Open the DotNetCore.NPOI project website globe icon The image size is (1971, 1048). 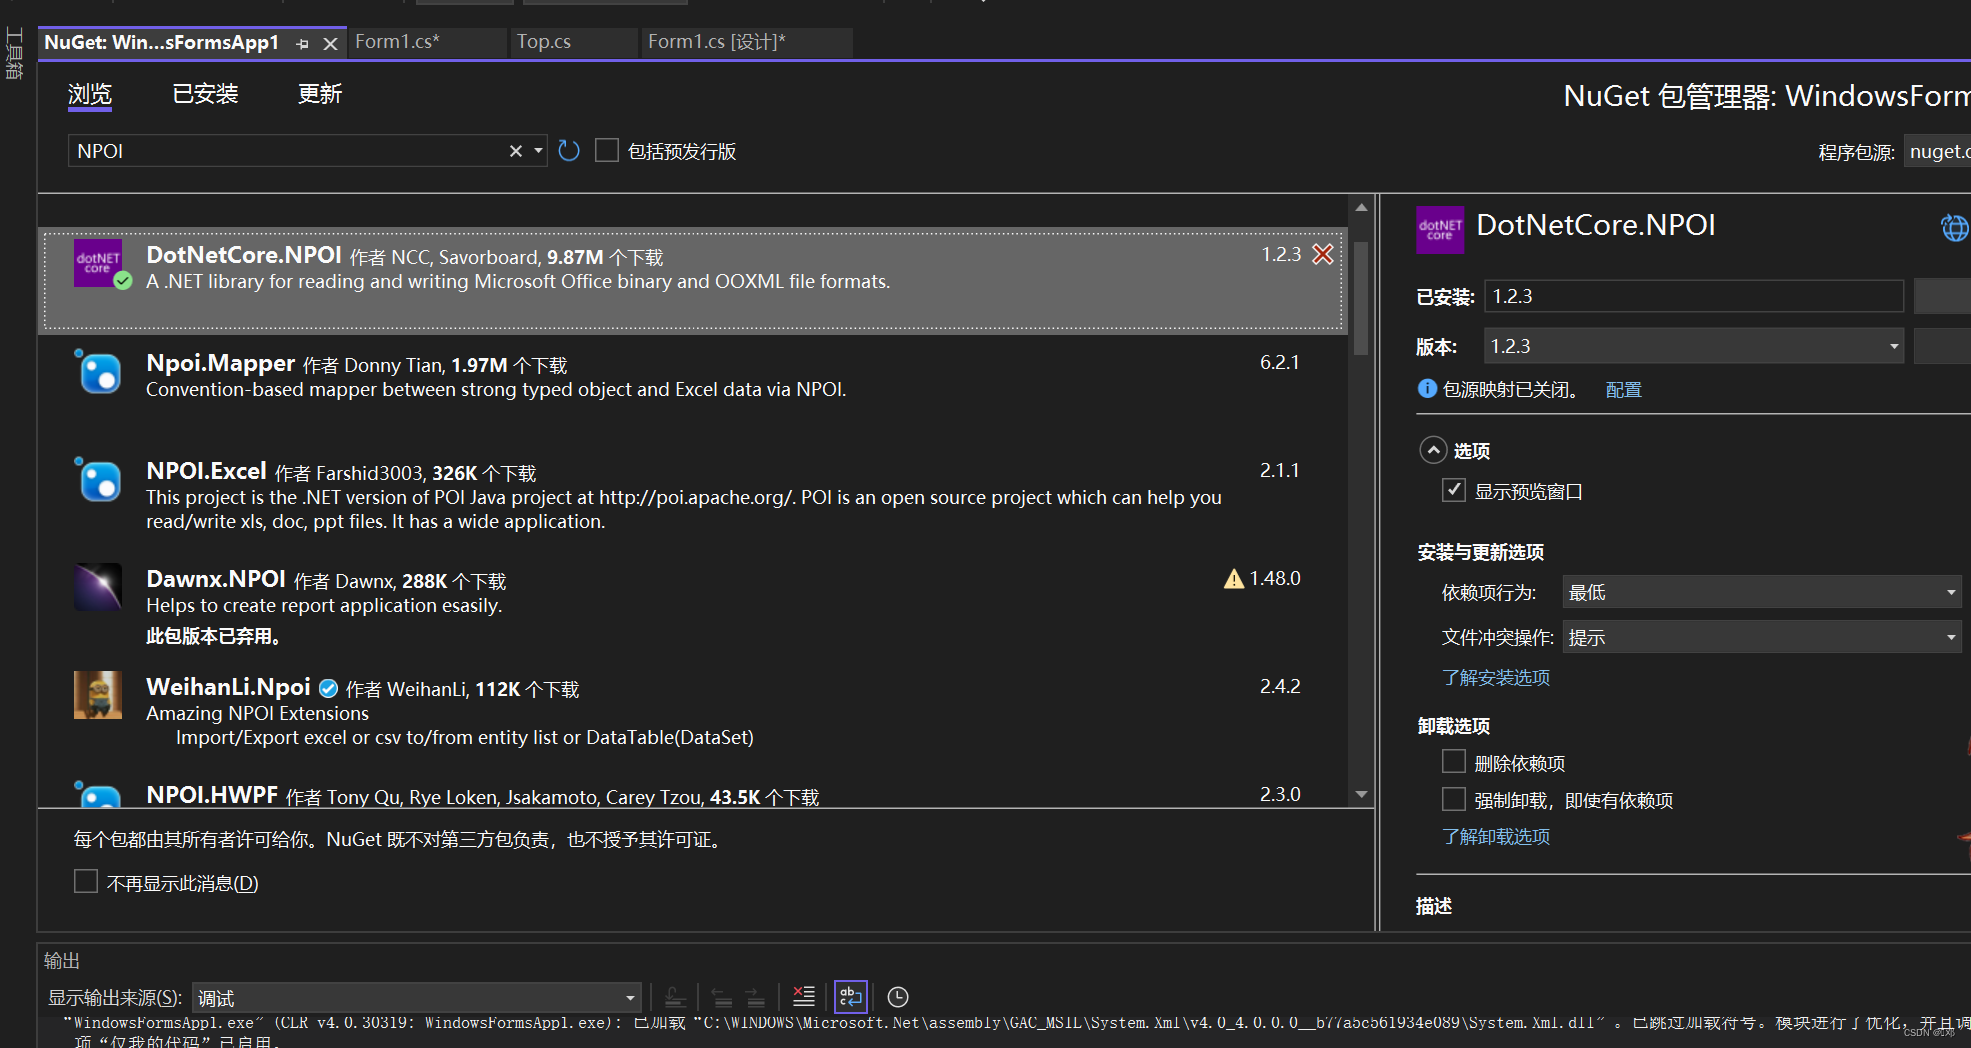(x=1954, y=228)
